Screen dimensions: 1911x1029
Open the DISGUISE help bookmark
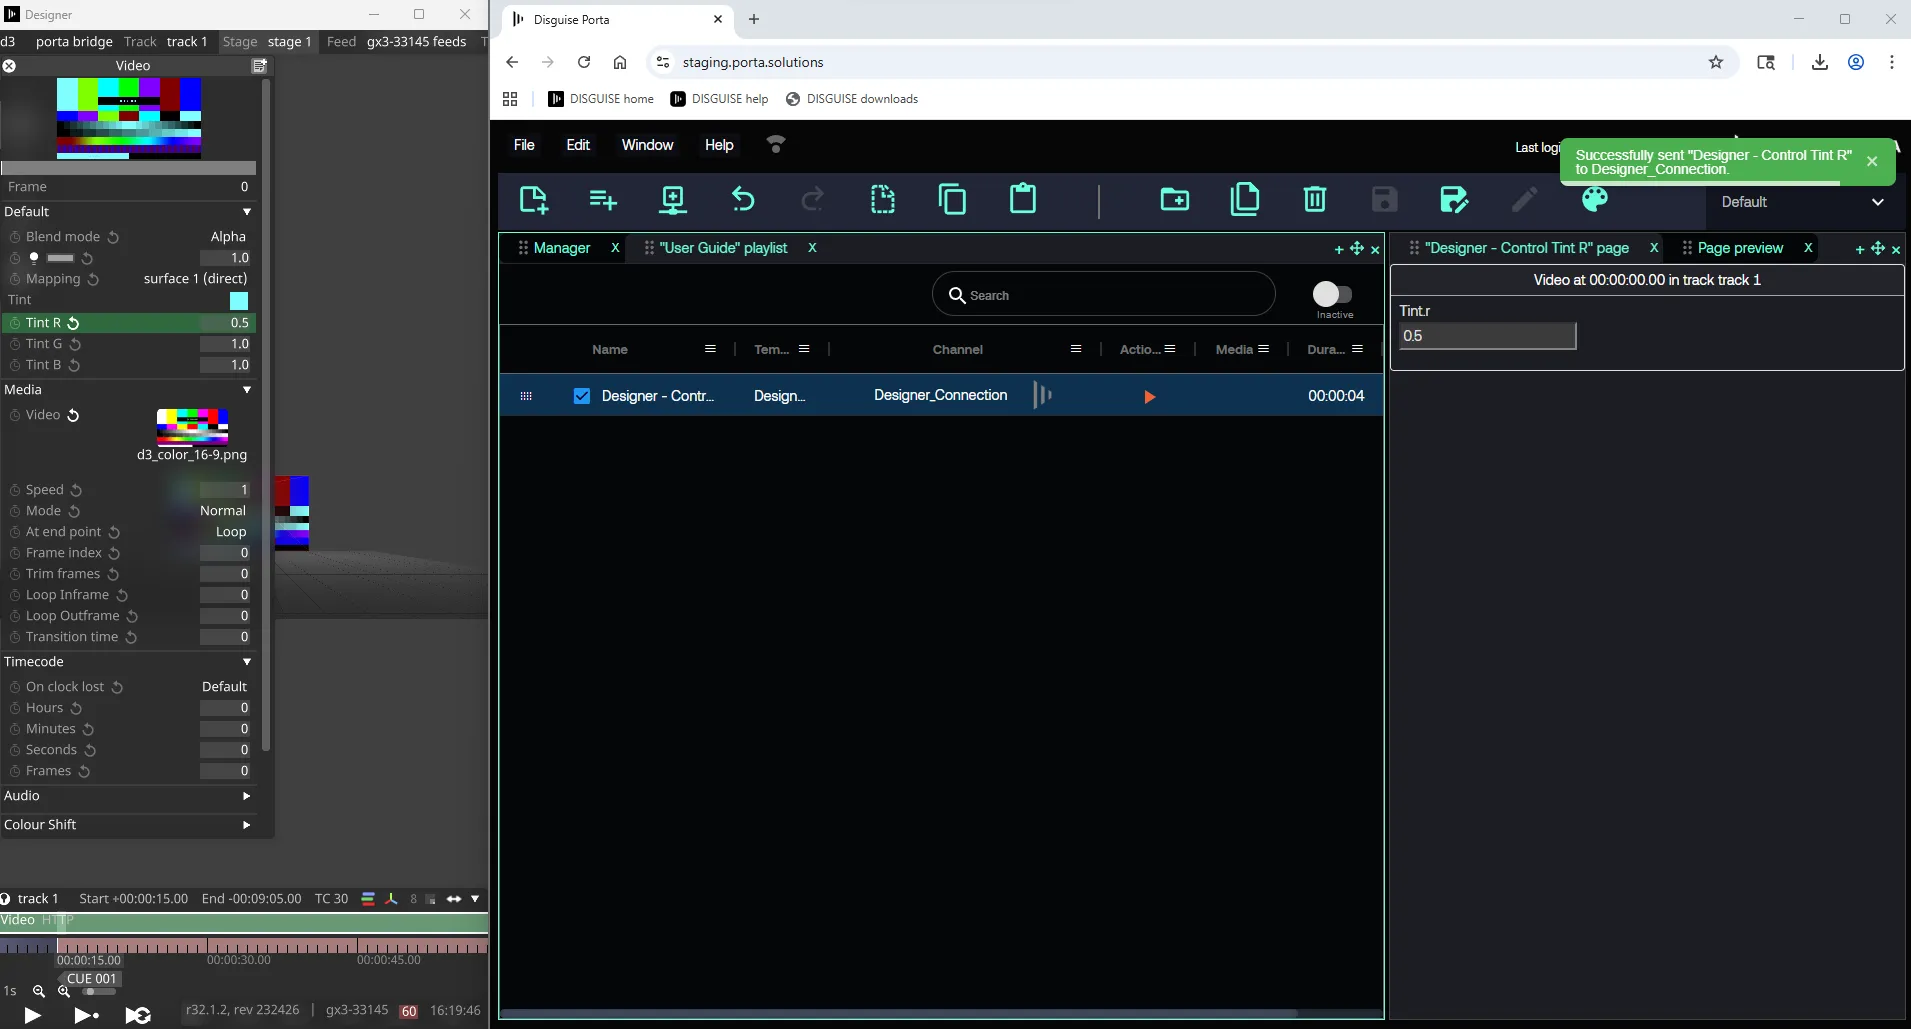pyautogui.click(x=719, y=99)
